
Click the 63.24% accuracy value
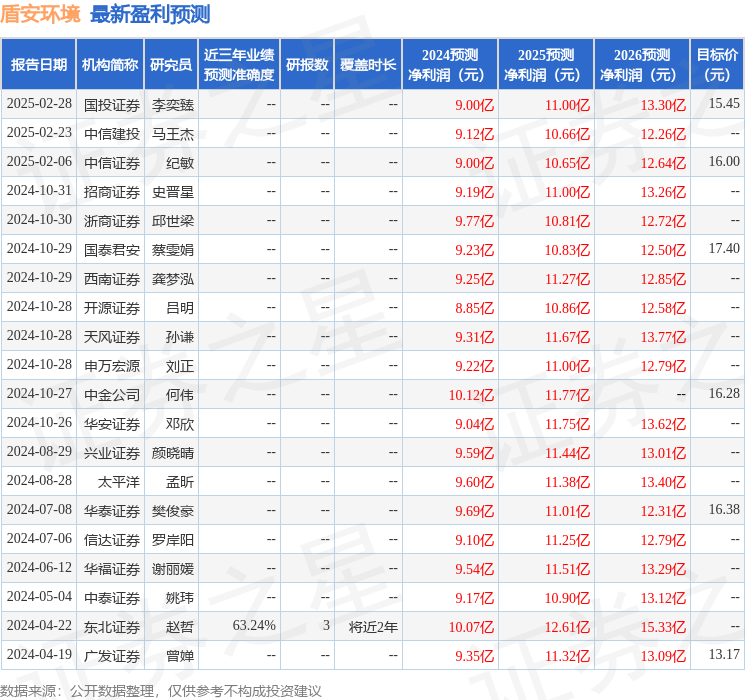click(x=254, y=625)
